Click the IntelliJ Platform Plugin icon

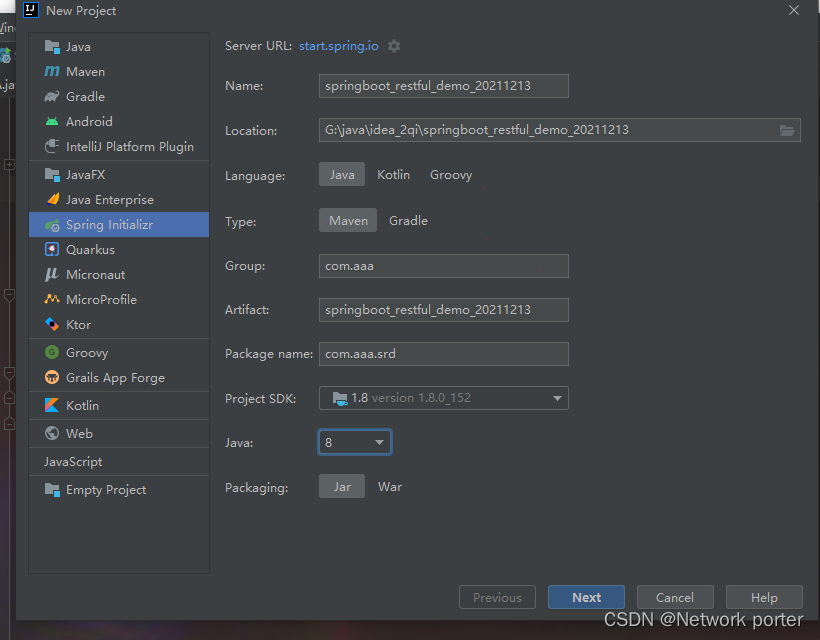[52, 146]
